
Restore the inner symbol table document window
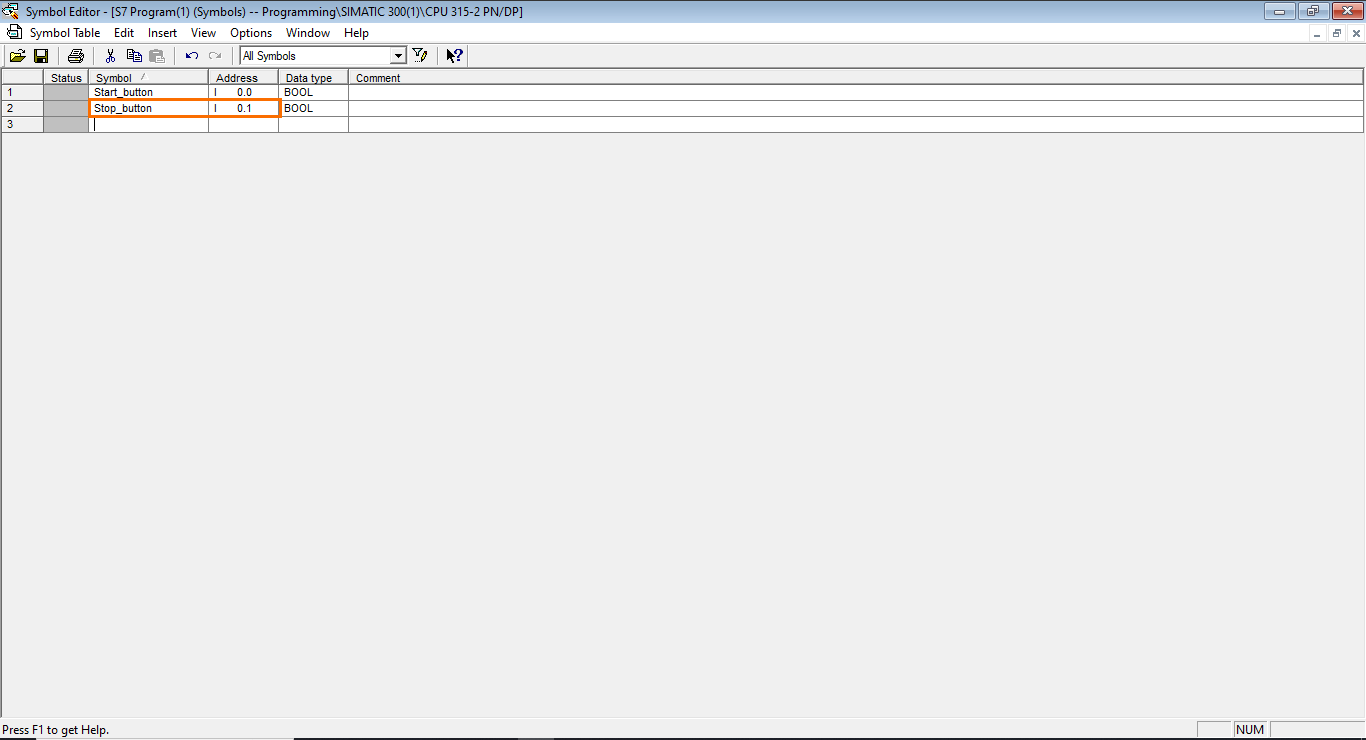tap(1337, 33)
